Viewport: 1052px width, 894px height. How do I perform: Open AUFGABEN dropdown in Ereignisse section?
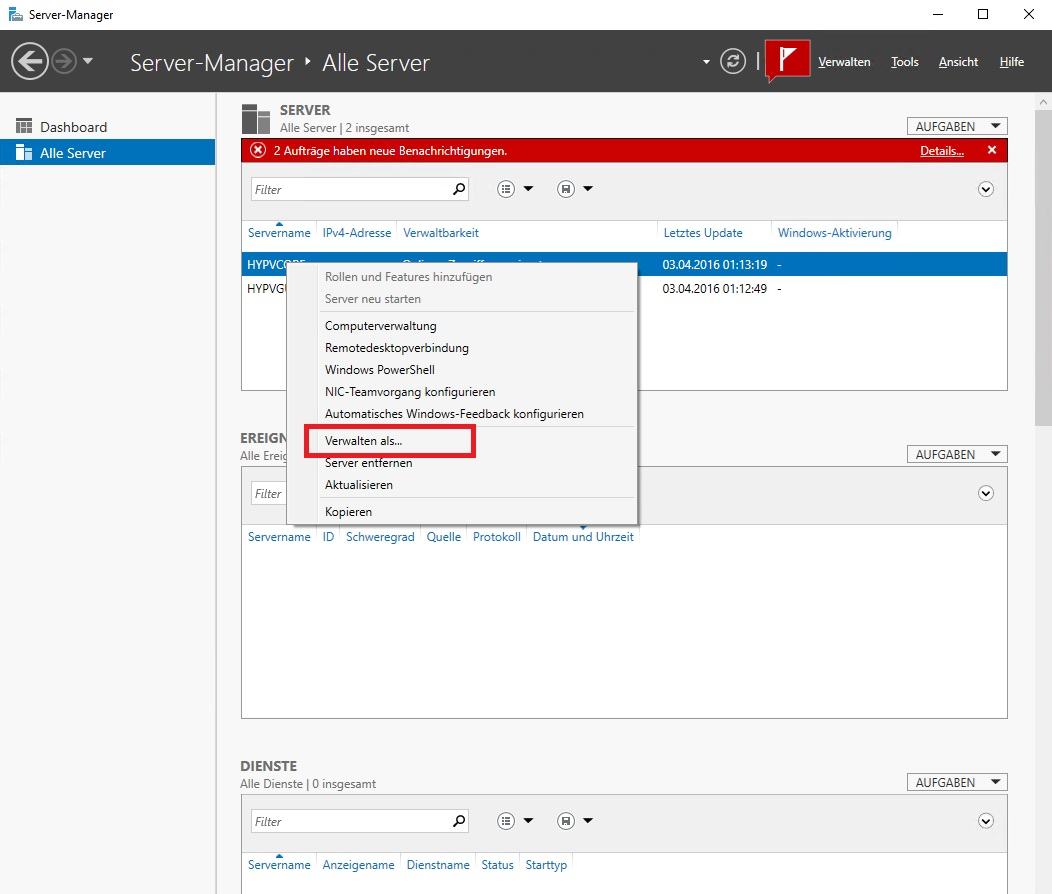click(x=957, y=454)
